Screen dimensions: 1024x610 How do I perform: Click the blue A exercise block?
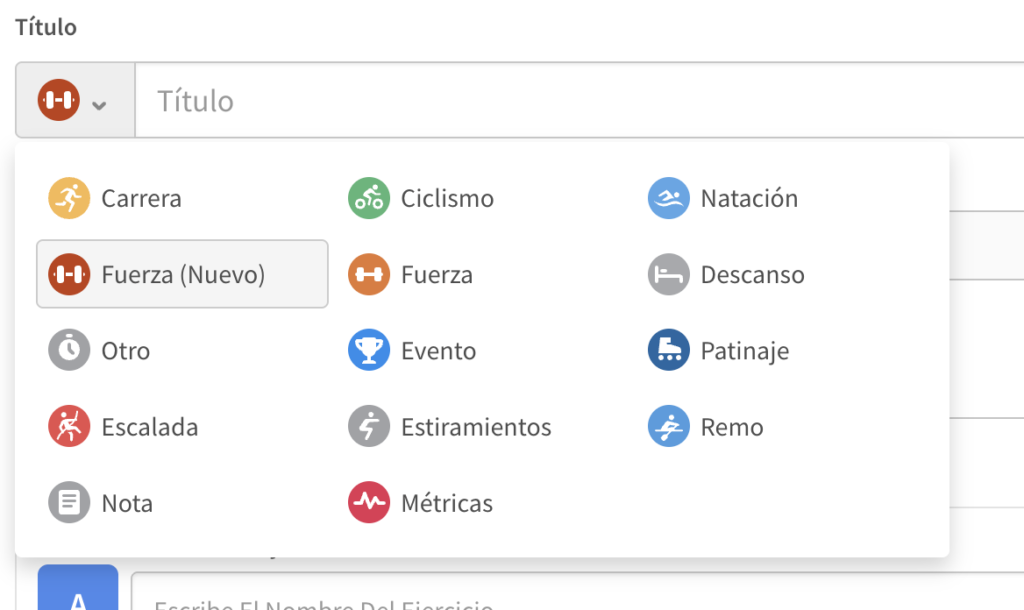click(x=78, y=590)
